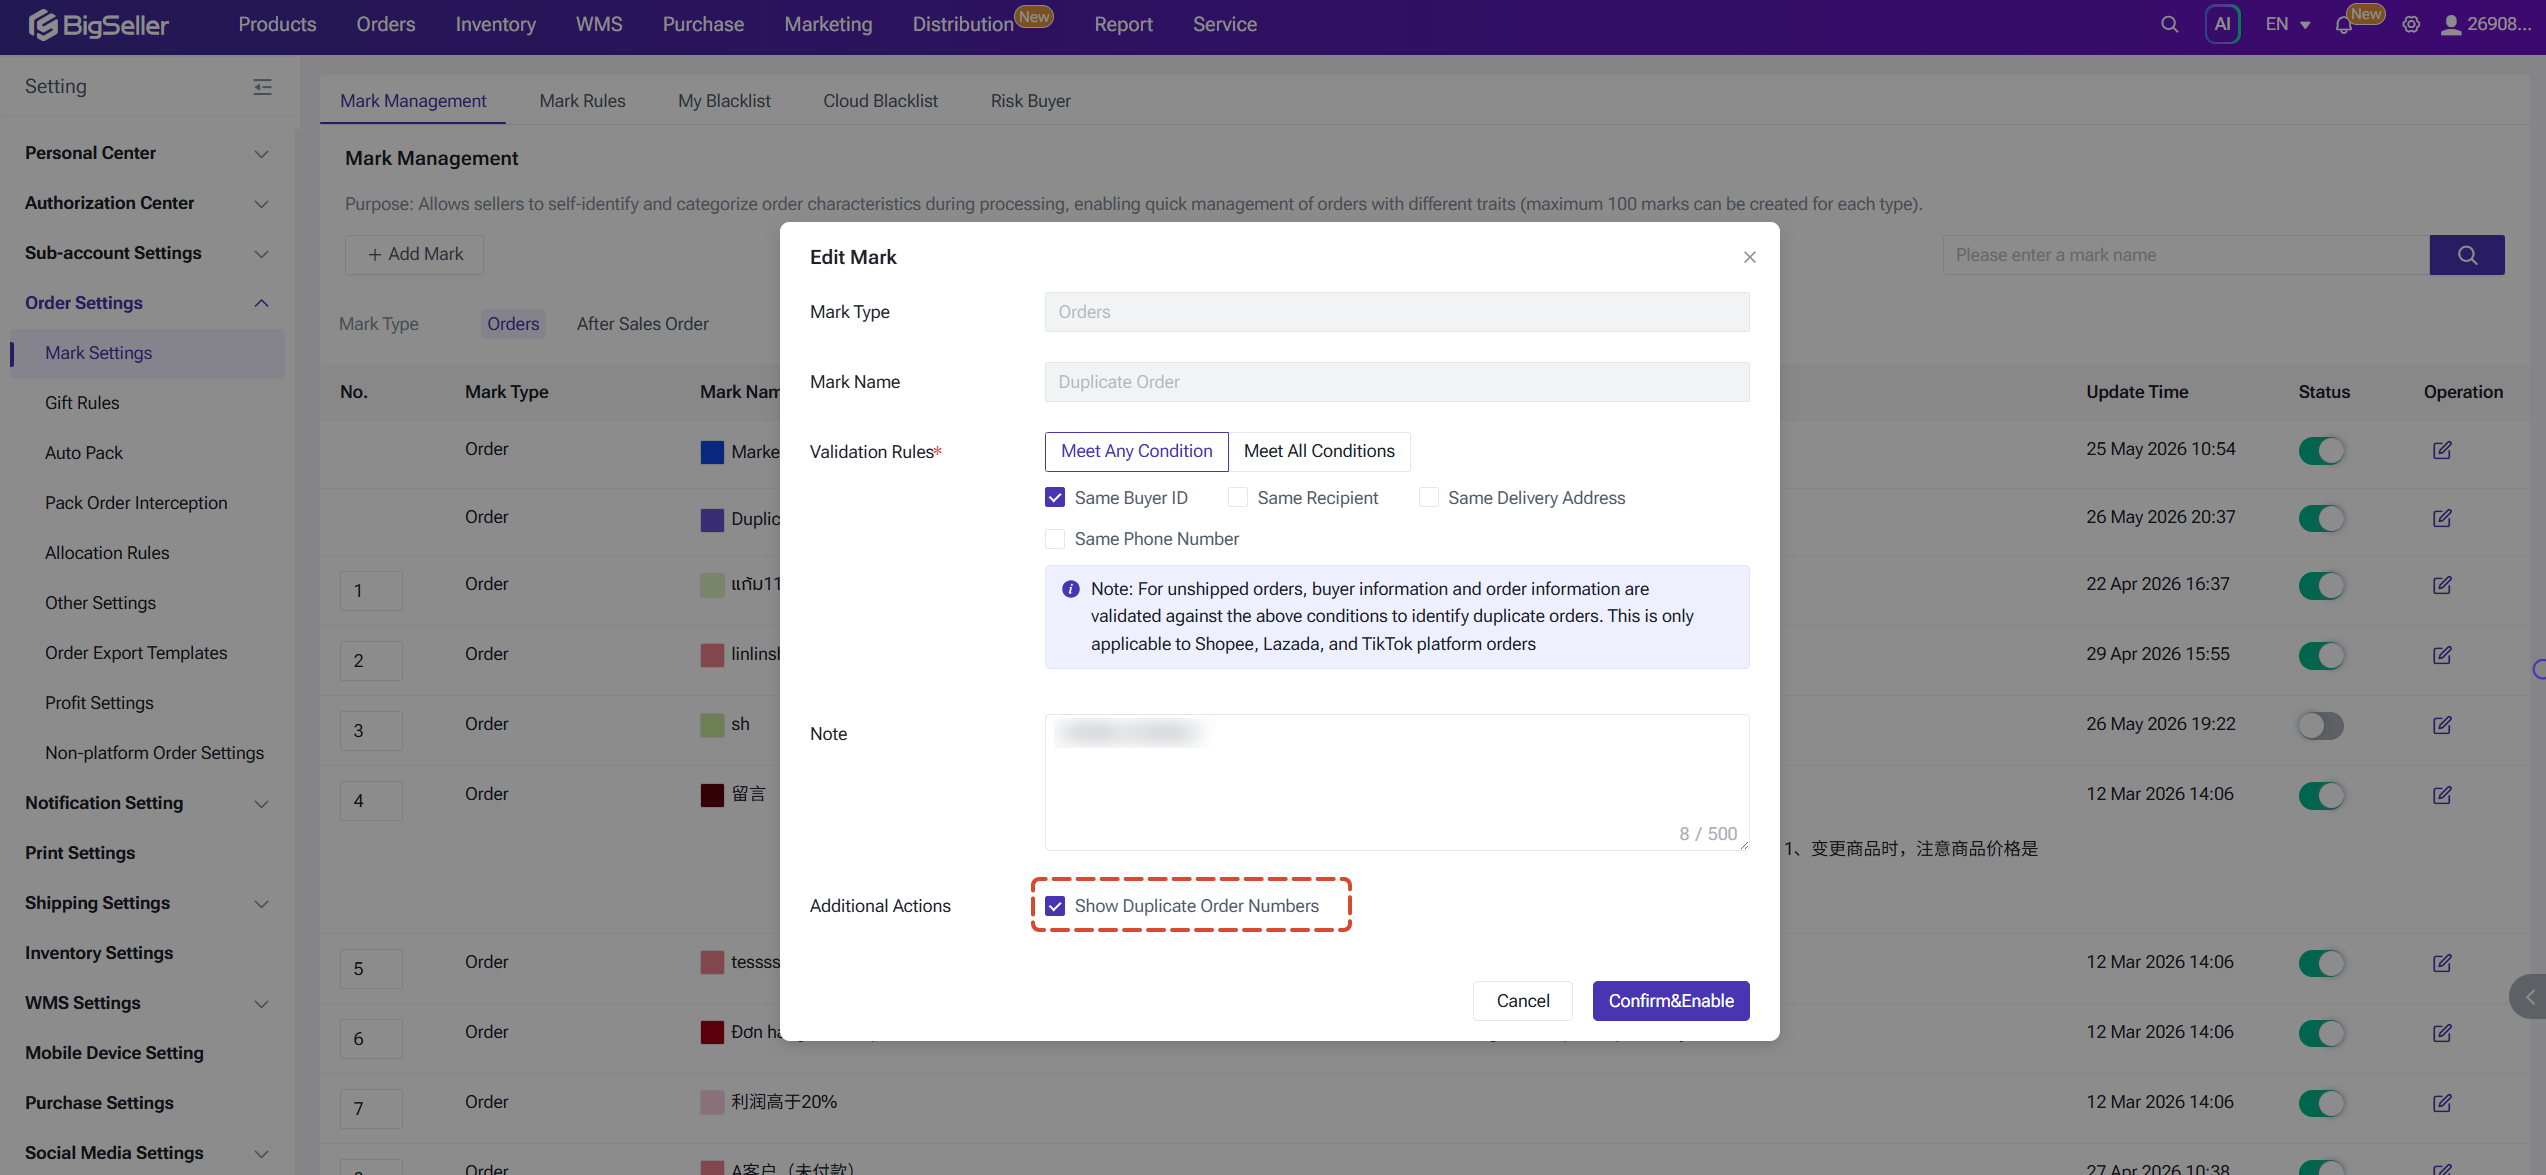Click the Cancel button
This screenshot has height=1175, width=2546.
coord(1522,1001)
